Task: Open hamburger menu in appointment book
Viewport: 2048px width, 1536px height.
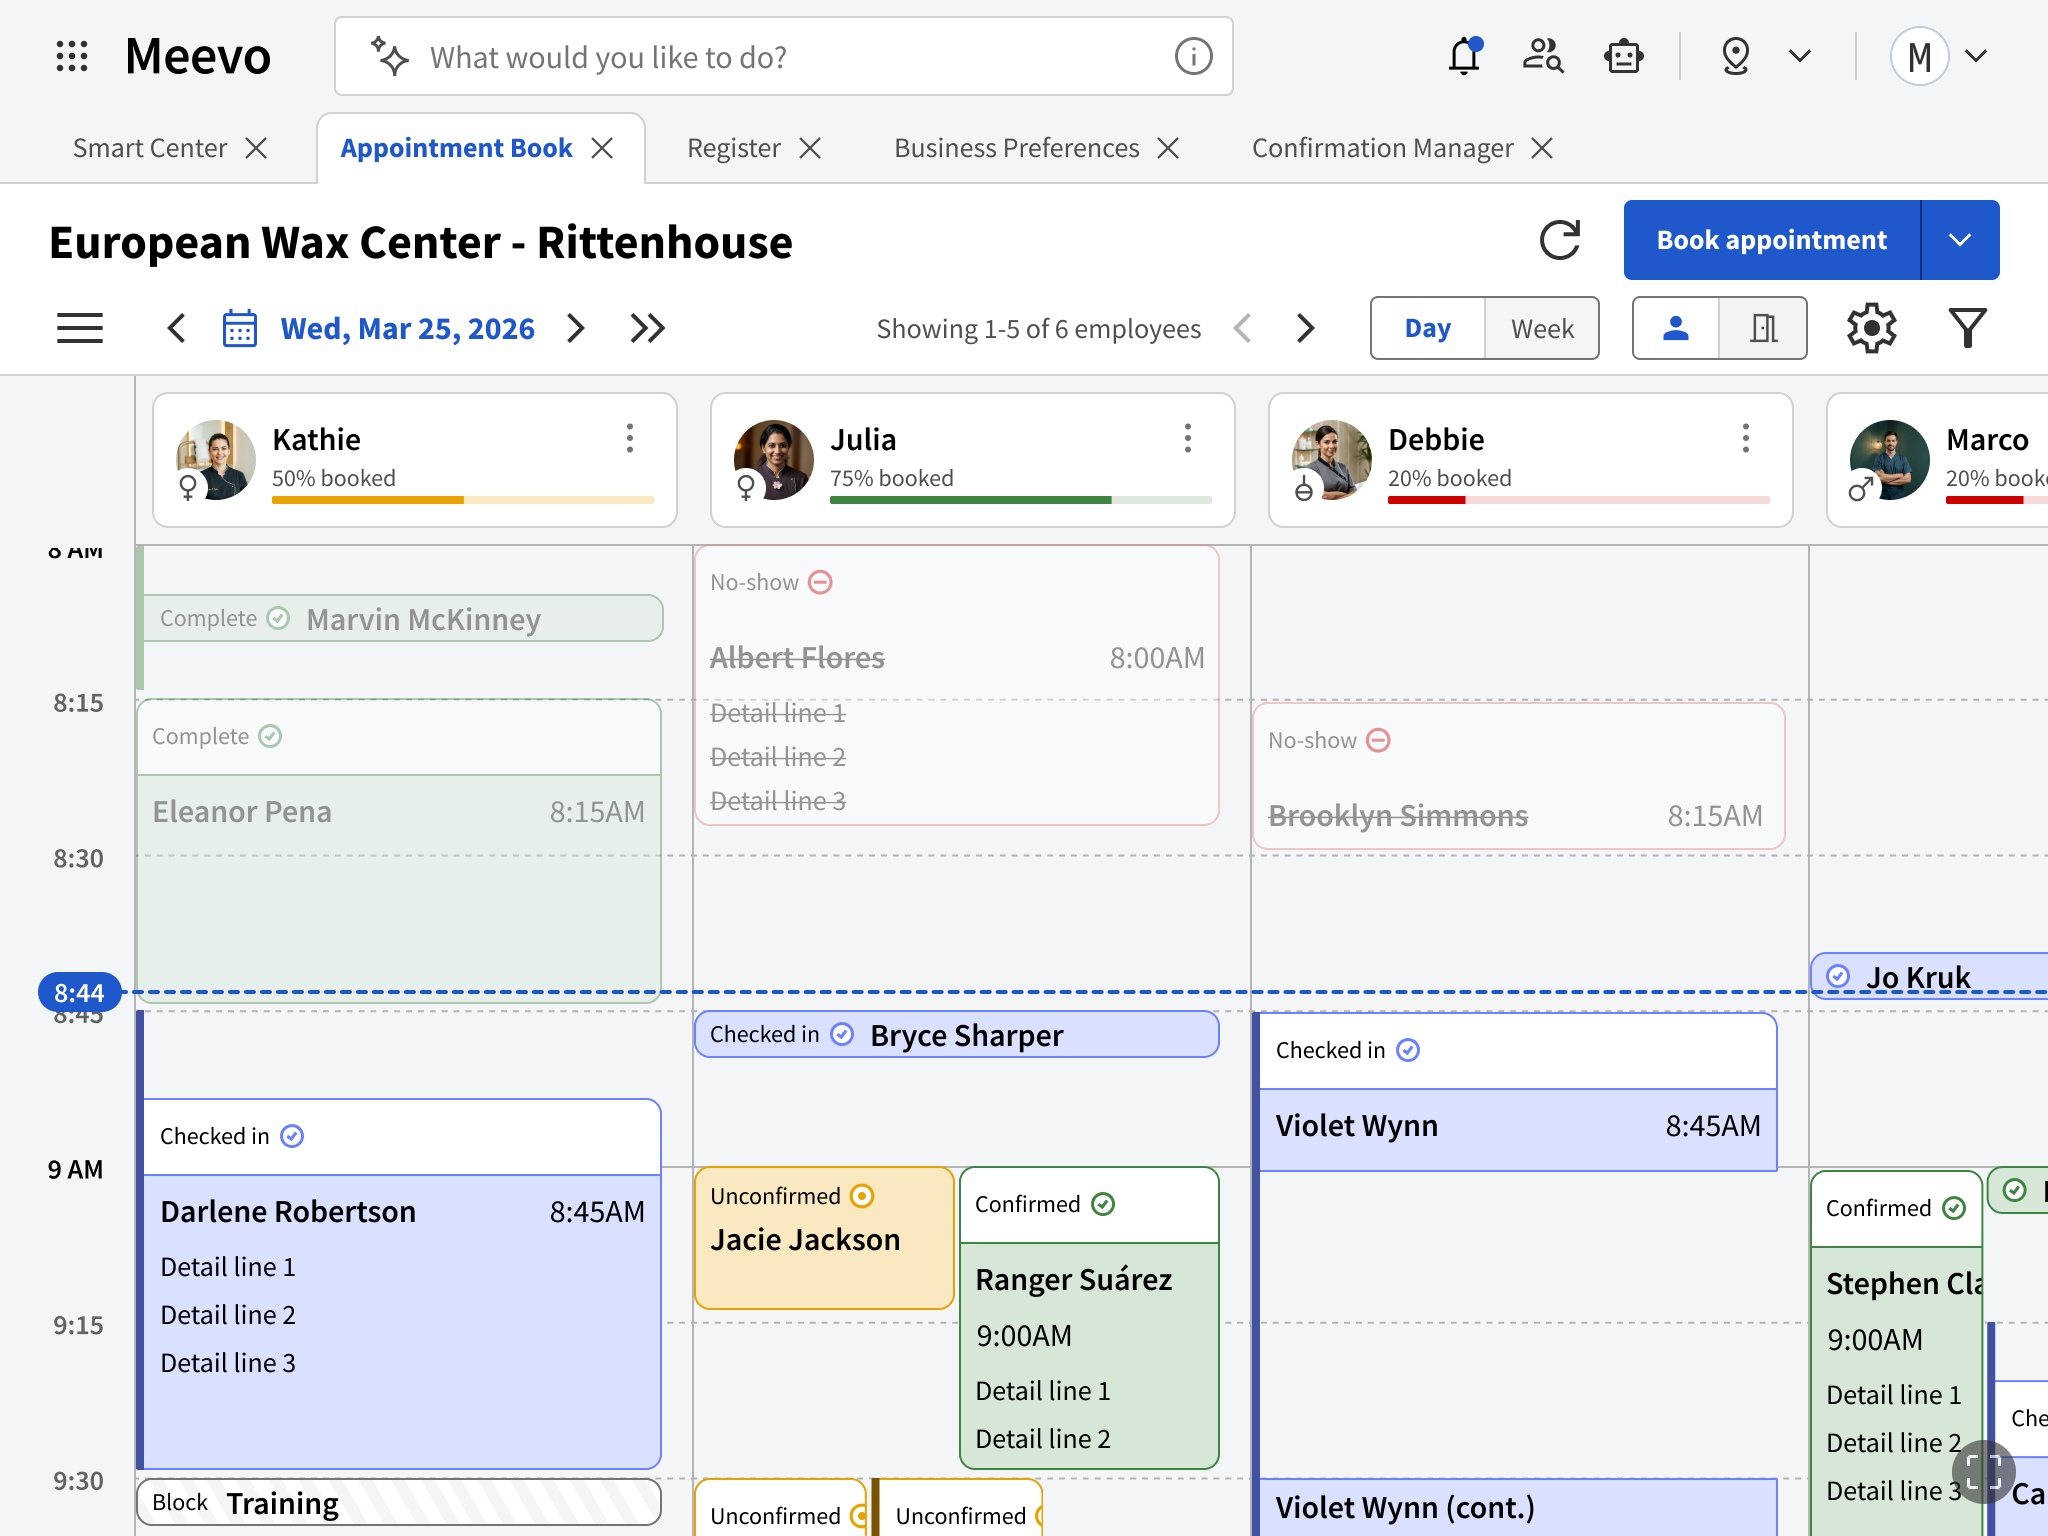Action: (80, 328)
